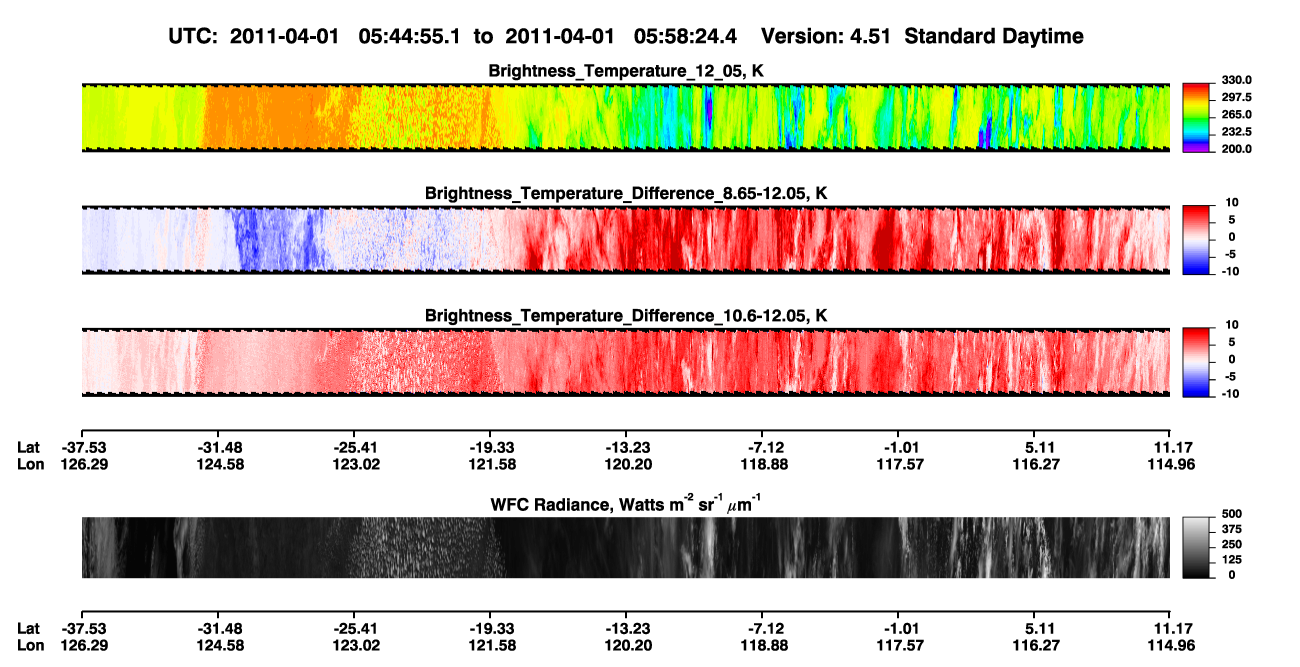Viewport: 1300px width, 667px height.
Task: Click the title 'Brightness_Temperature_Difference_10.6-12.05, K'
Action: click(x=626, y=315)
